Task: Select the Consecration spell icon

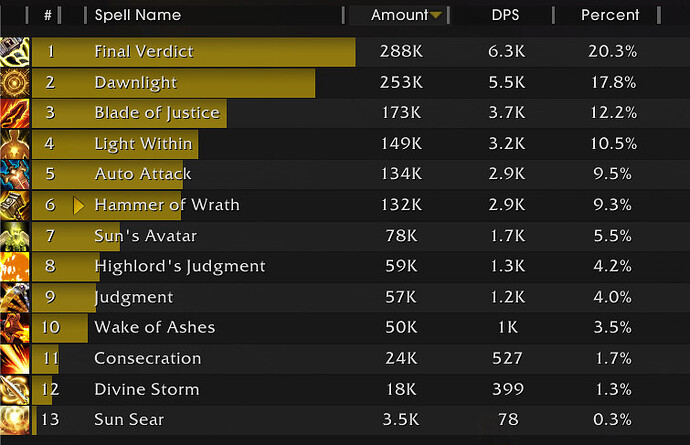Action: (15, 359)
